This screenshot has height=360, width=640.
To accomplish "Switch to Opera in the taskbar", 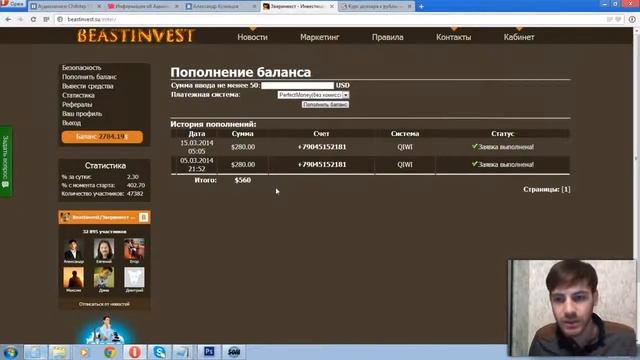I will tap(135, 352).
